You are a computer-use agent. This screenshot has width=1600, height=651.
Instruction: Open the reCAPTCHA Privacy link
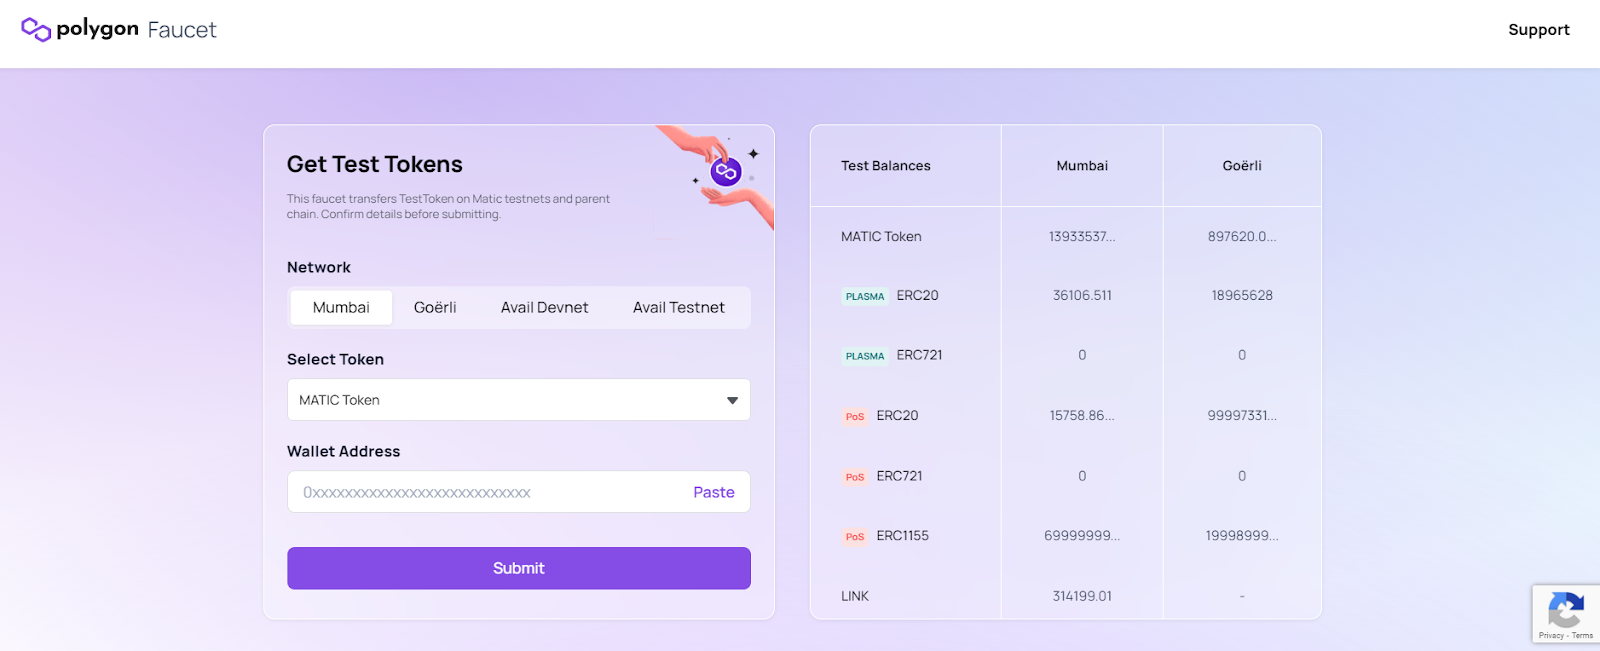(1551, 635)
